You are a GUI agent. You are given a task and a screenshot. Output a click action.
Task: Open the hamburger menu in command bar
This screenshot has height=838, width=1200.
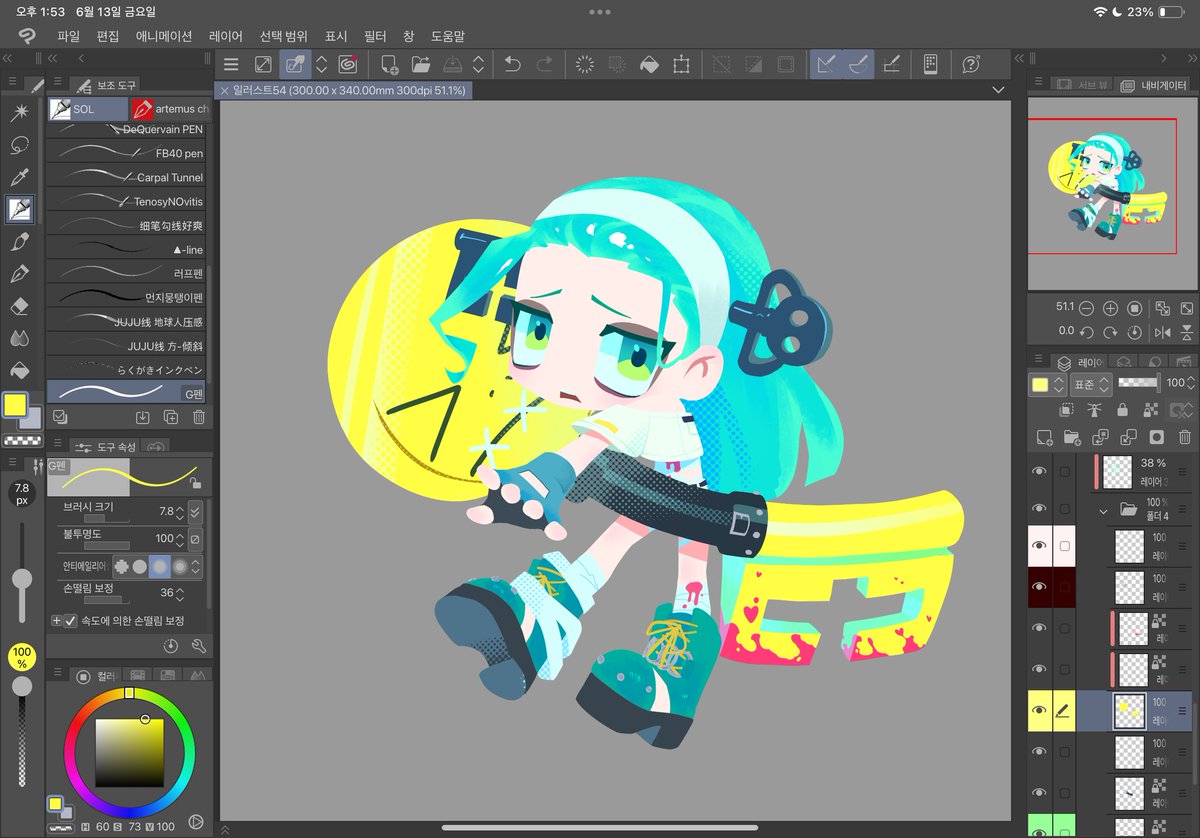click(231, 65)
